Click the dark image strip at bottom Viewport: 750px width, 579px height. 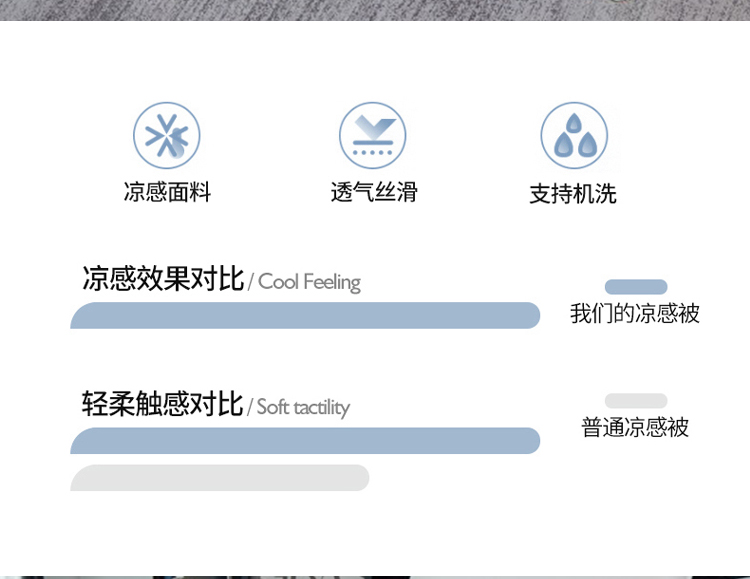click(x=375, y=577)
